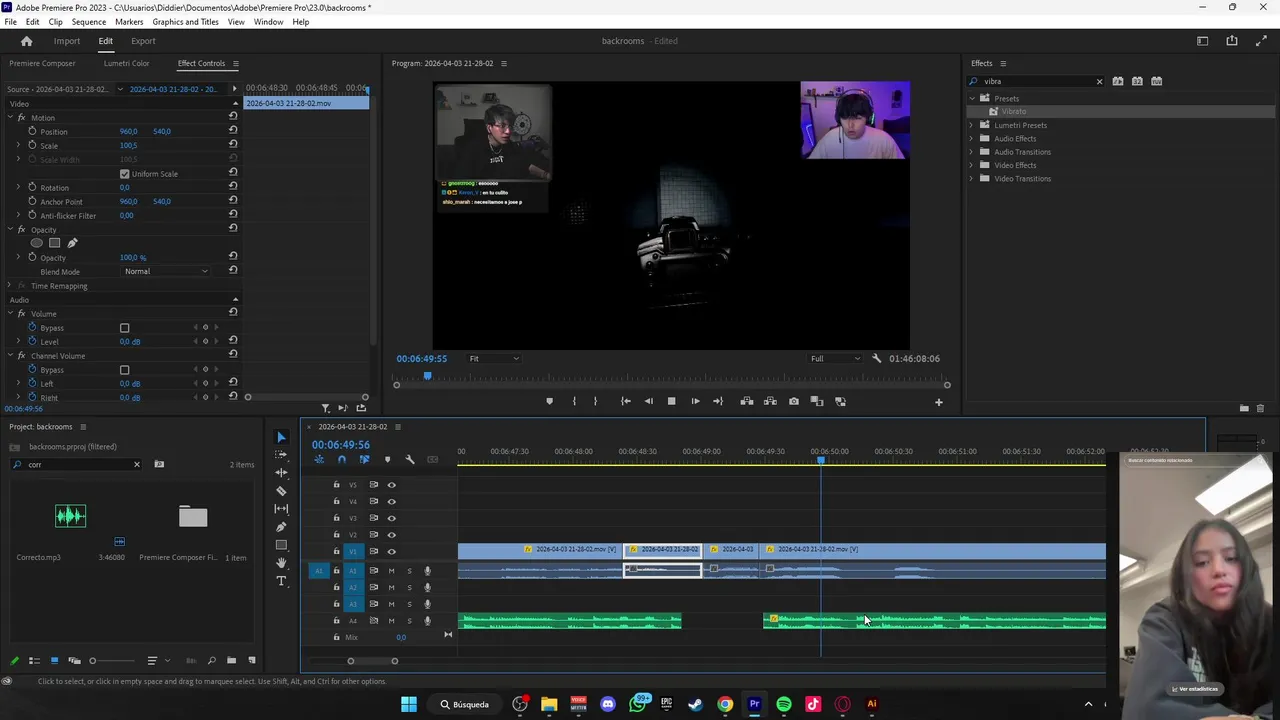
Task: Create ellipse mask under Opacity
Action: [37, 243]
